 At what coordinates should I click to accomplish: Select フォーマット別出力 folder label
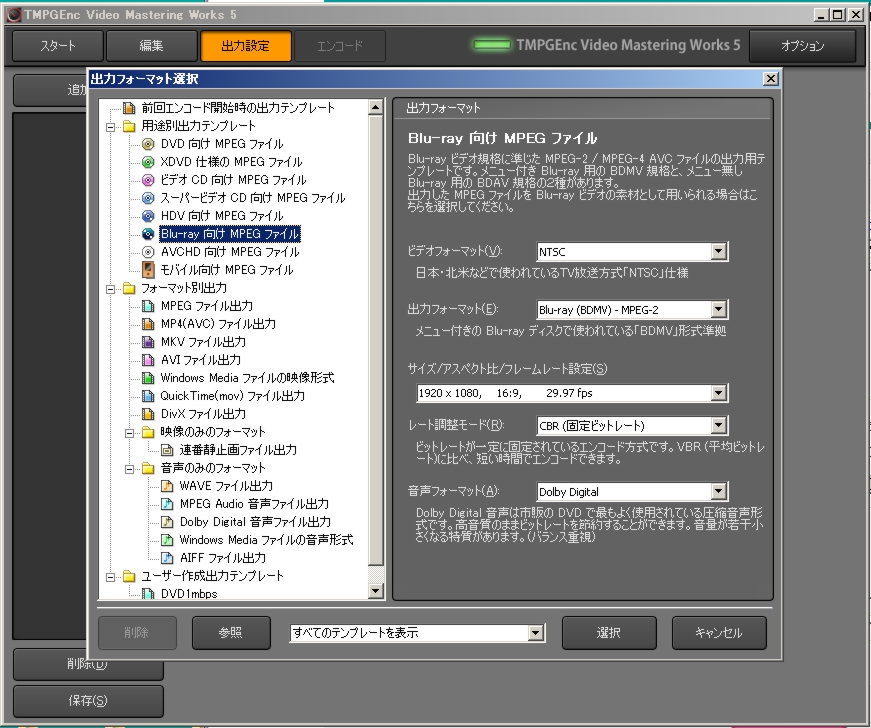[x=184, y=288]
